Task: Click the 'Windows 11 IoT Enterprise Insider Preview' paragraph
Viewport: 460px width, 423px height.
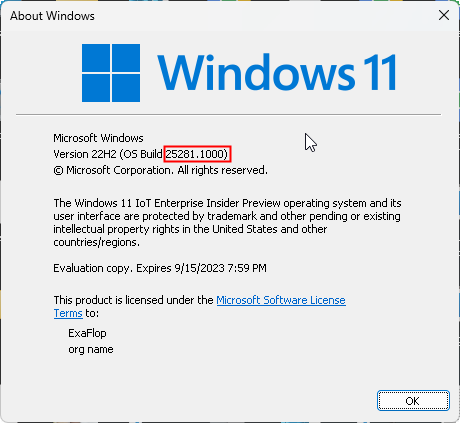Action: point(227,222)
